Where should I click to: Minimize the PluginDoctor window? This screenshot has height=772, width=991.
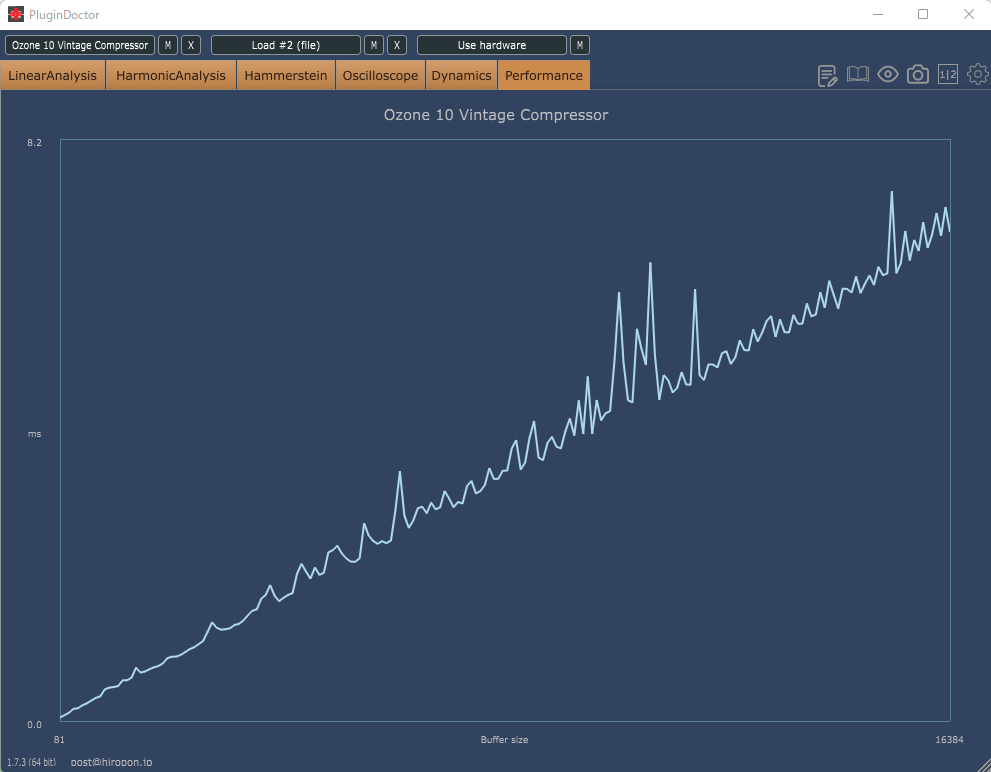(877, 14)
